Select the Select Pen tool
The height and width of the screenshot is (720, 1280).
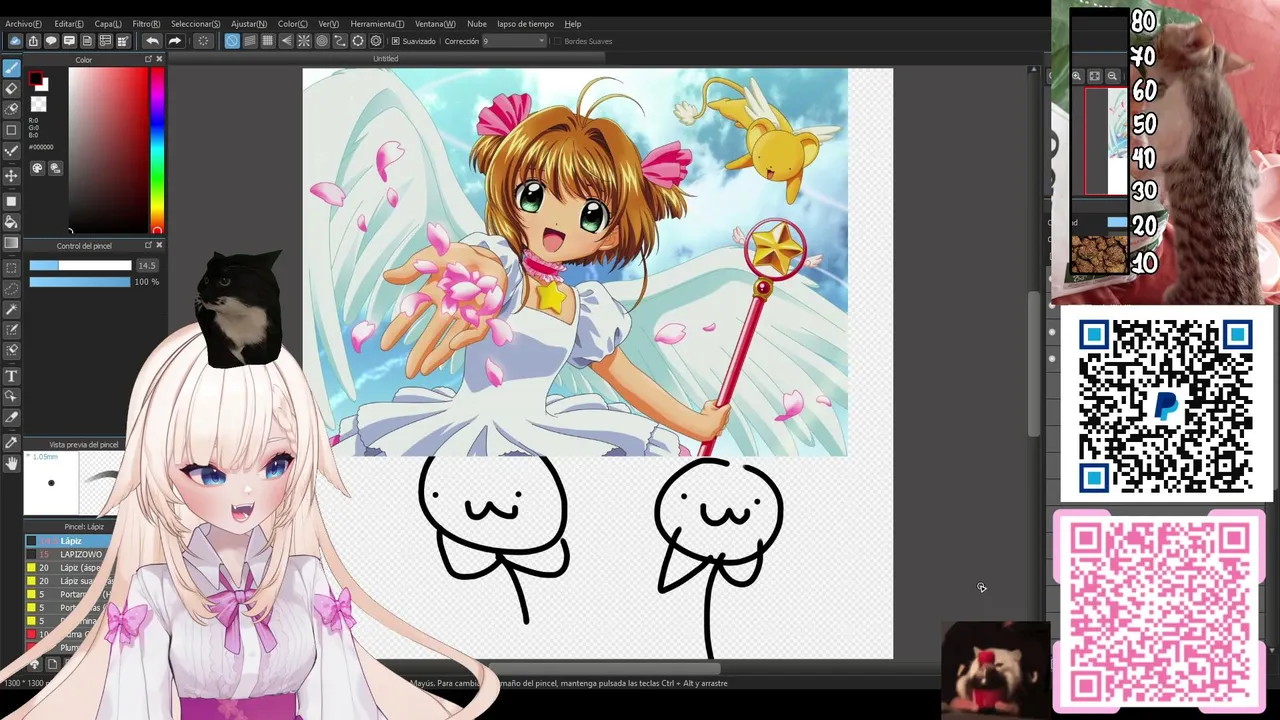(12, 330)
